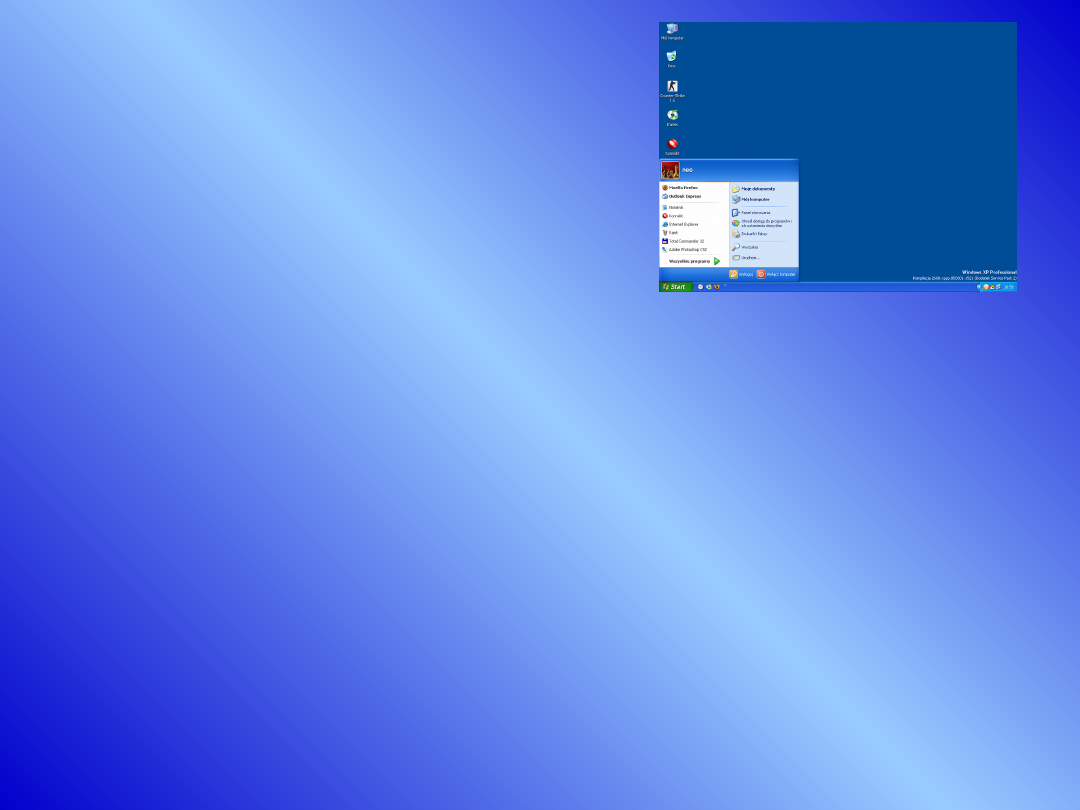Open Mój komputer in Start menu right column

click(x=751, y=199)
